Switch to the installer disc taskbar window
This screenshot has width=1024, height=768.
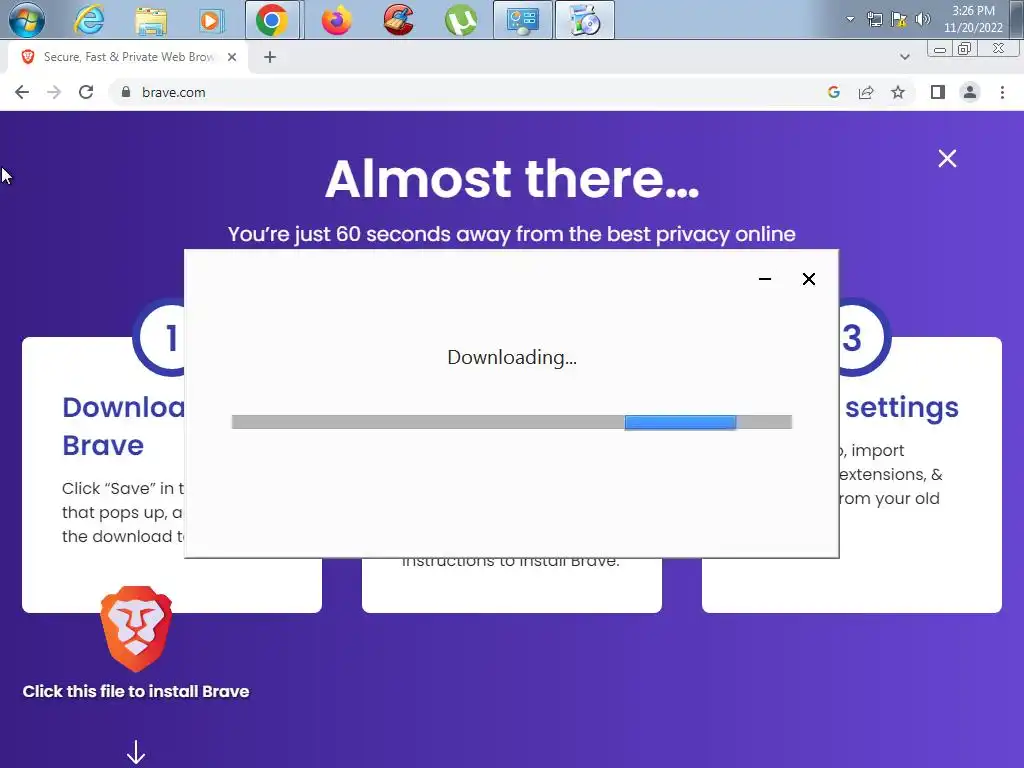click(x=584, y=20)
